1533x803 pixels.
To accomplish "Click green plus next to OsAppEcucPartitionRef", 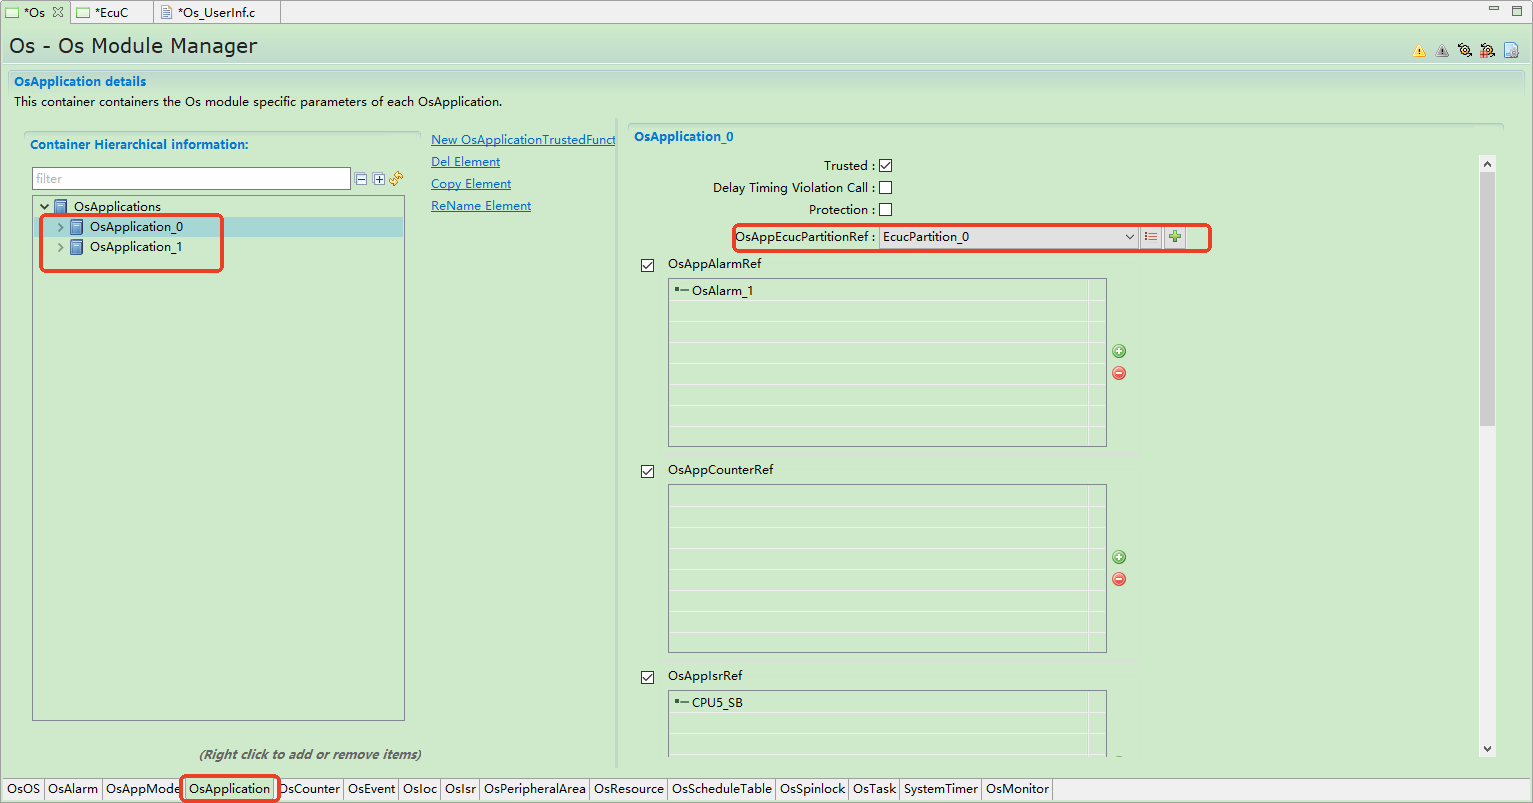I will (1175, 237).
